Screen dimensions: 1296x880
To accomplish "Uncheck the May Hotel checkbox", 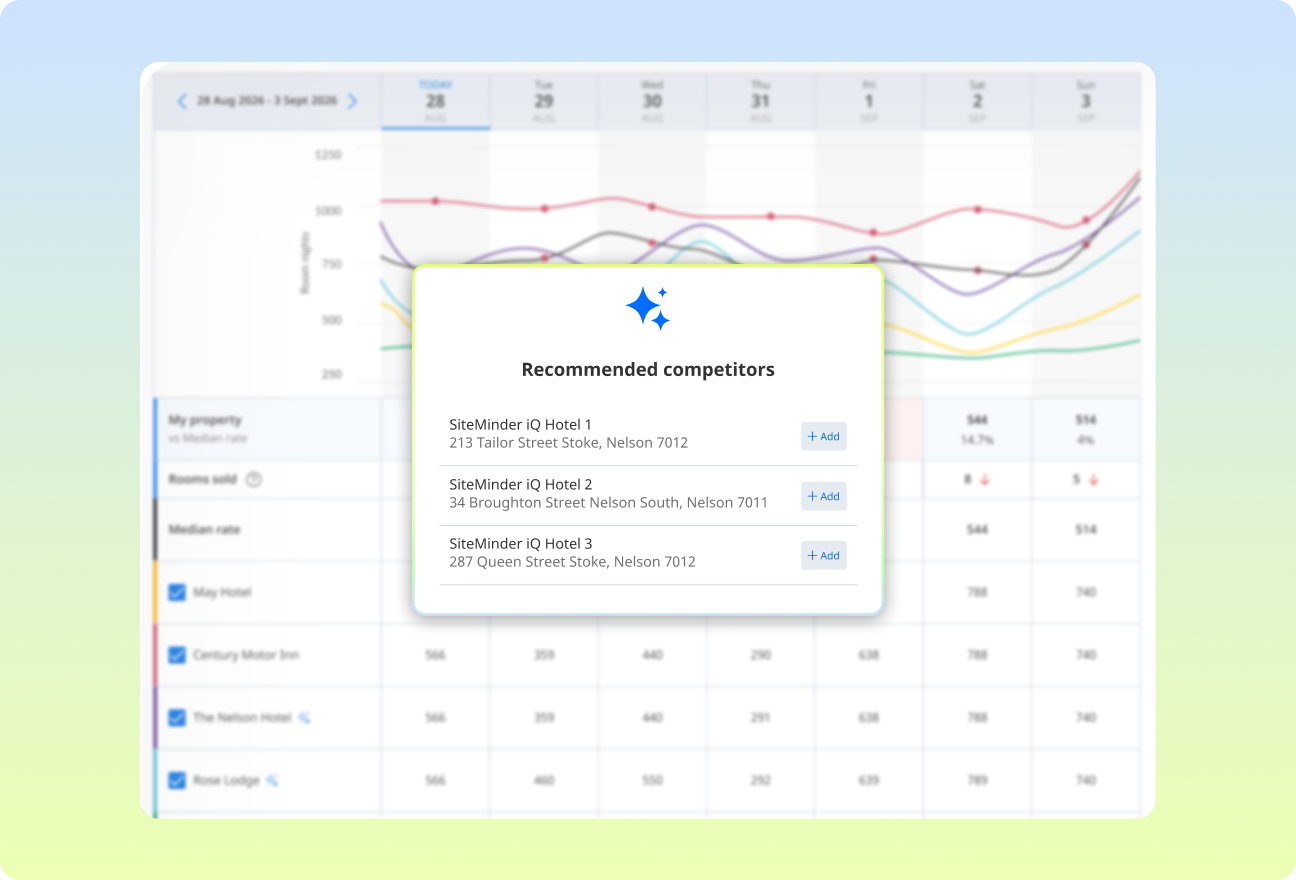I will (x=177, y=593).
